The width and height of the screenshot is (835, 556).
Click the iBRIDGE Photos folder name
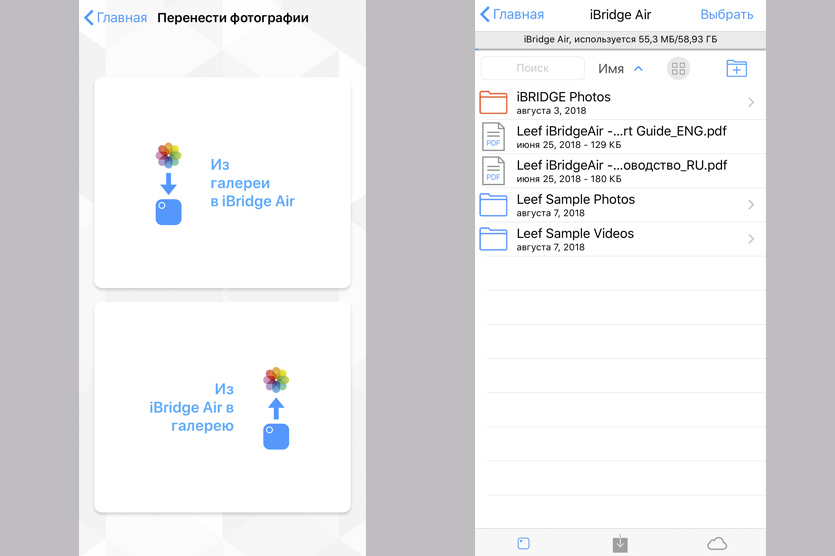(x=563, y=97)
